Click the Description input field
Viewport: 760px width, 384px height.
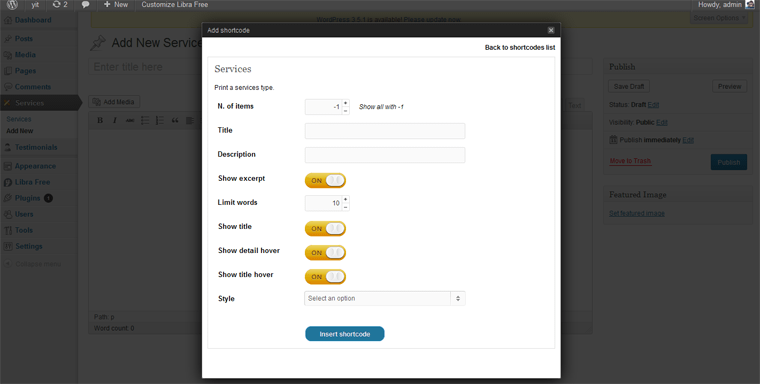click(x=385, y=155)
